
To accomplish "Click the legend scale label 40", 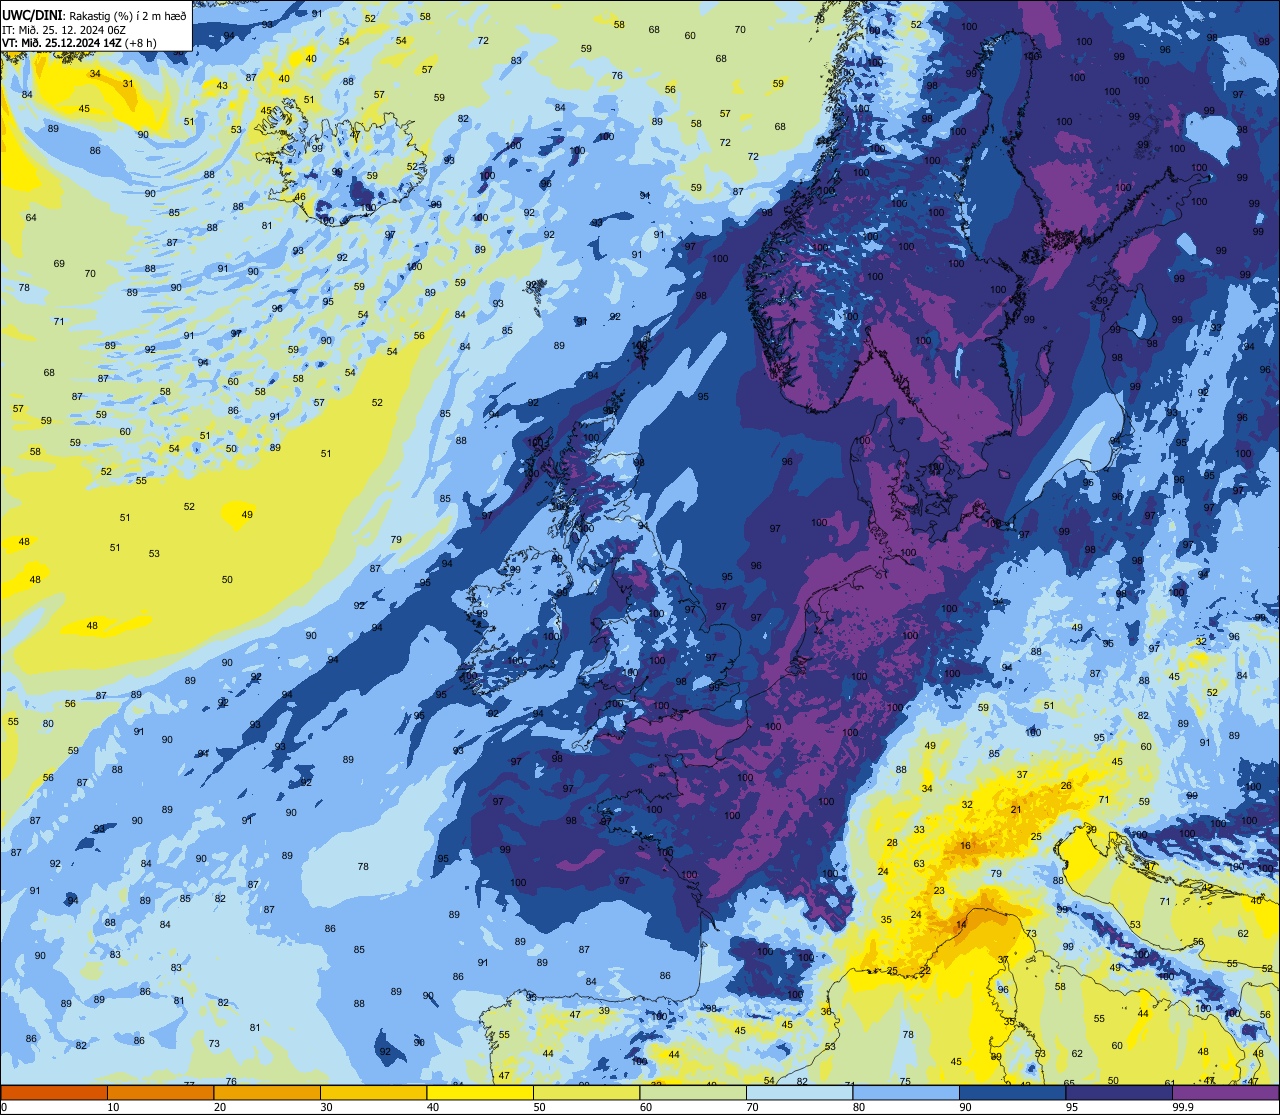I will [x=433, y=1107].
